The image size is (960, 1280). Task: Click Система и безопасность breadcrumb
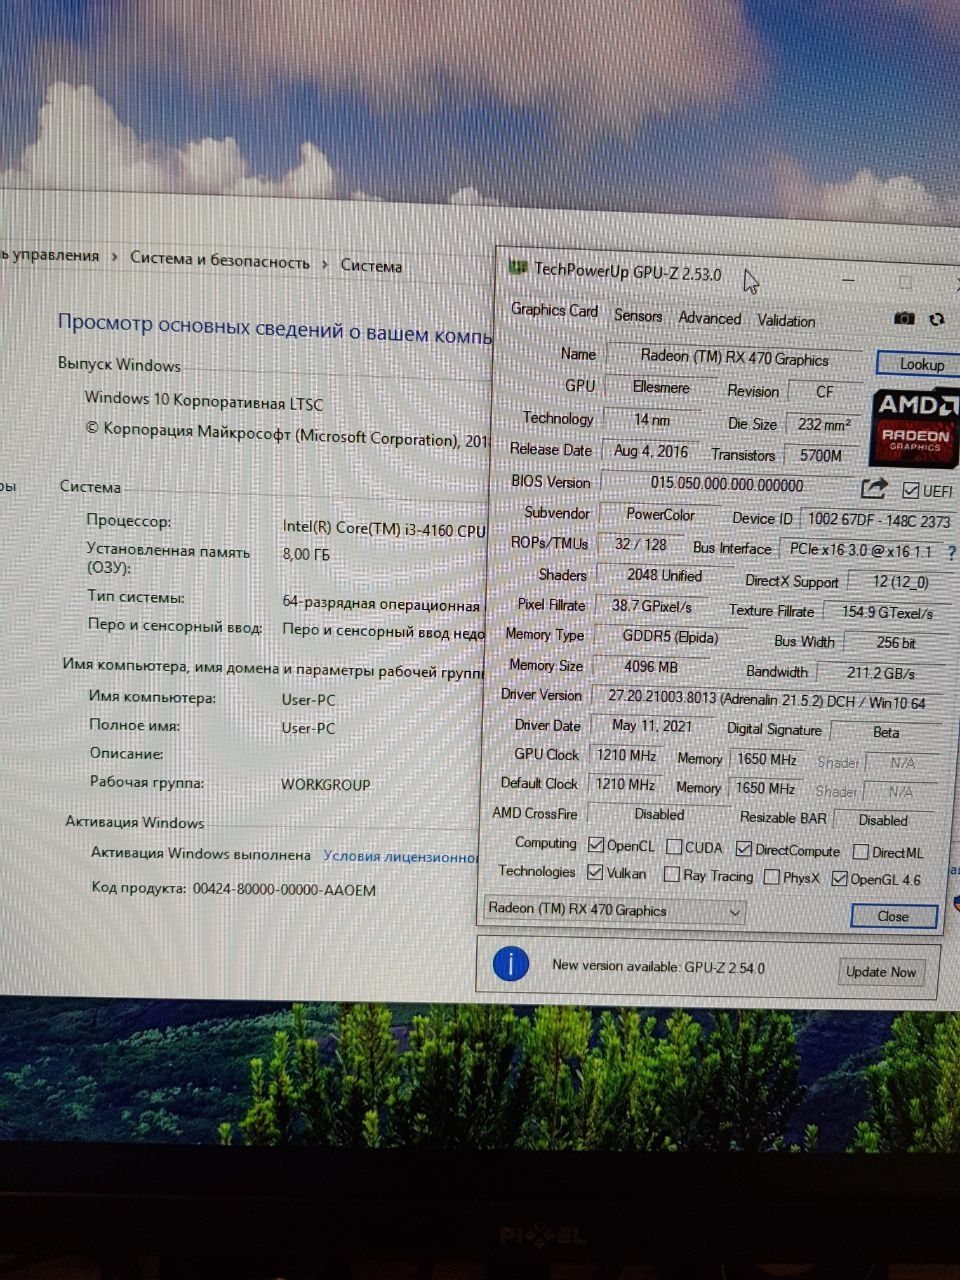[x=220, y=260]
